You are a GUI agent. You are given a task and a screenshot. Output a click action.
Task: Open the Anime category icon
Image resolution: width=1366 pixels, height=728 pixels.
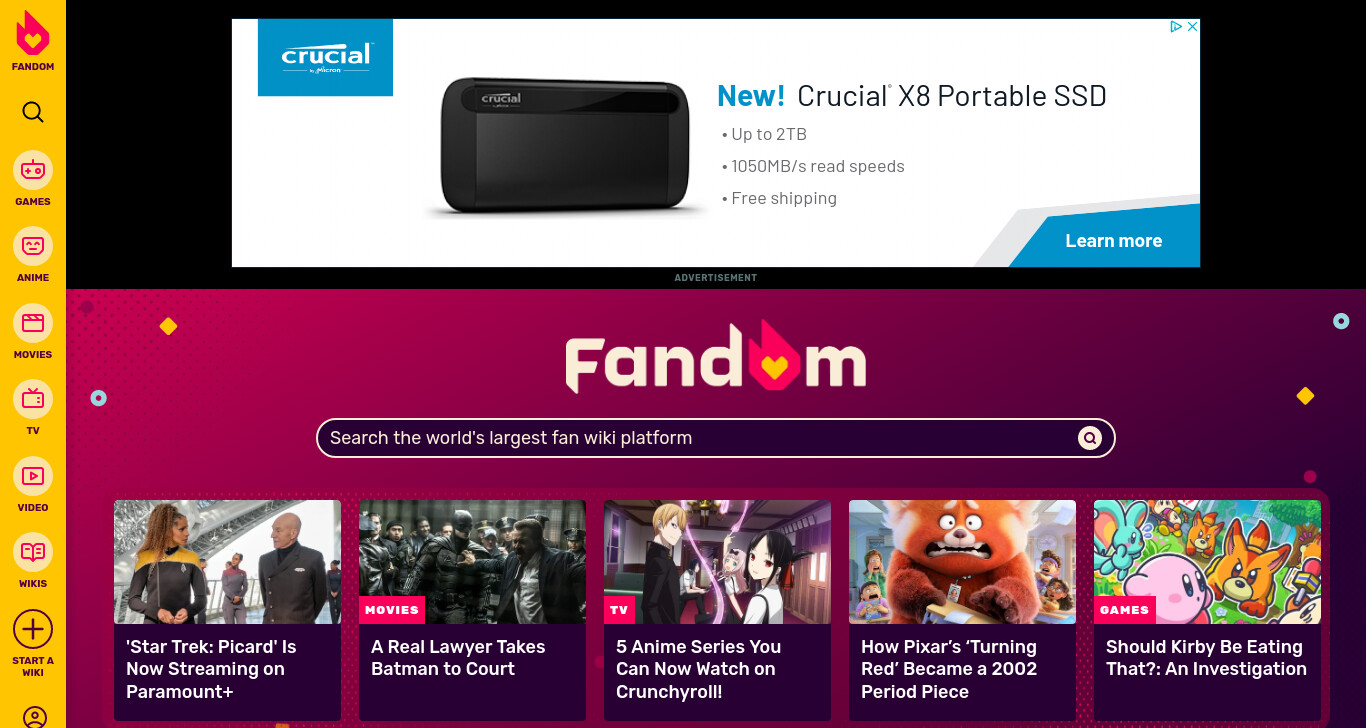click(33, 246)
